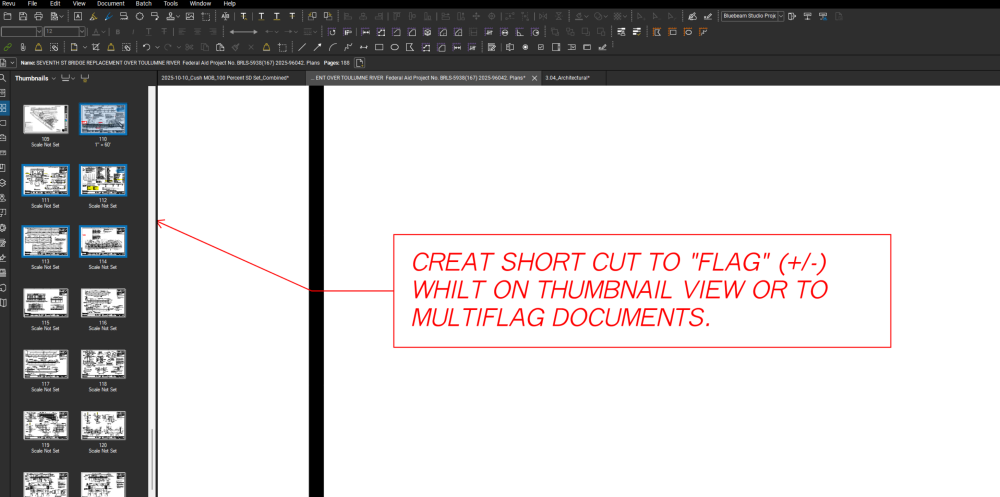Click the page icon beside Pages 188

point(360,63)
